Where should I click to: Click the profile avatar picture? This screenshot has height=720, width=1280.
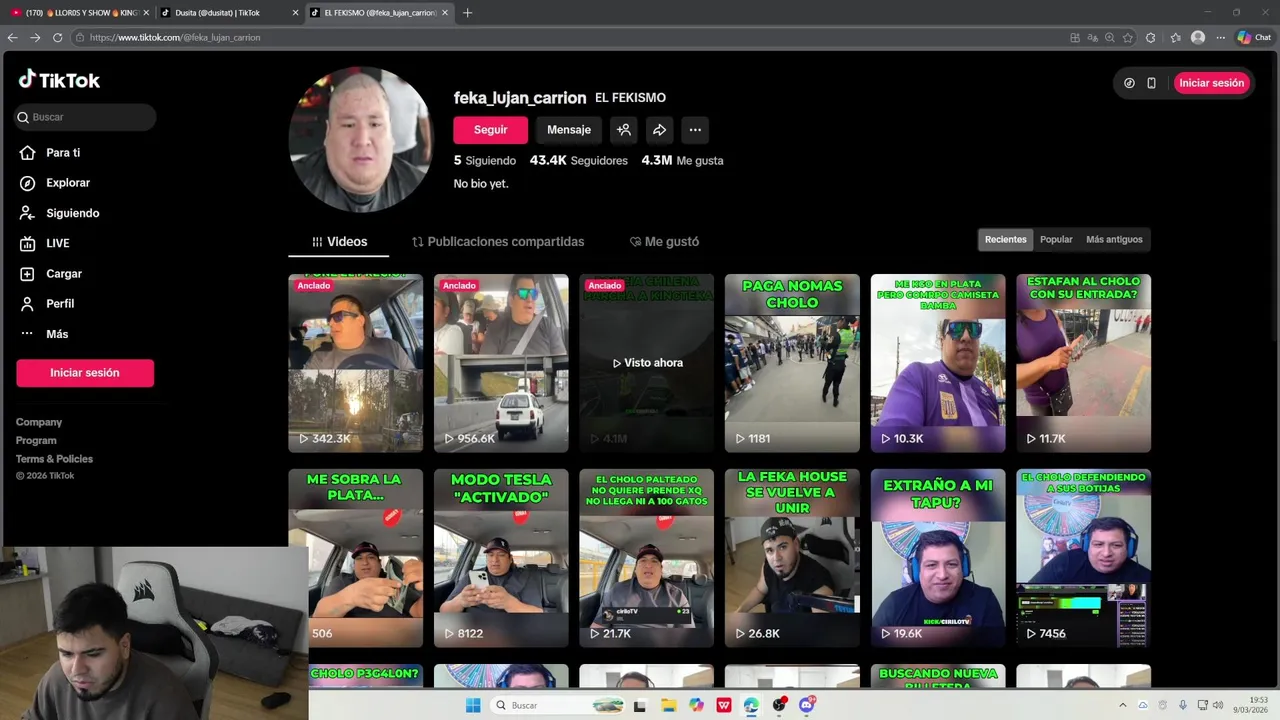[360, 140]
